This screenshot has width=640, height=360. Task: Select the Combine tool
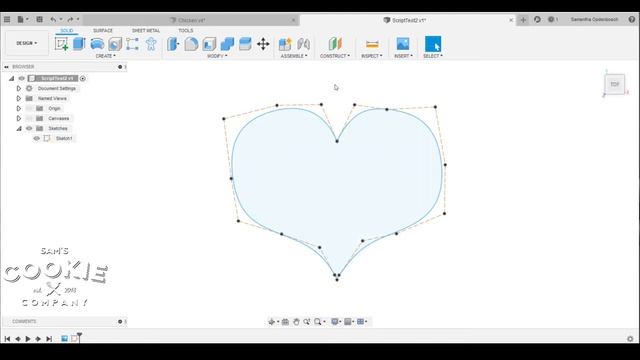(227, 44)
